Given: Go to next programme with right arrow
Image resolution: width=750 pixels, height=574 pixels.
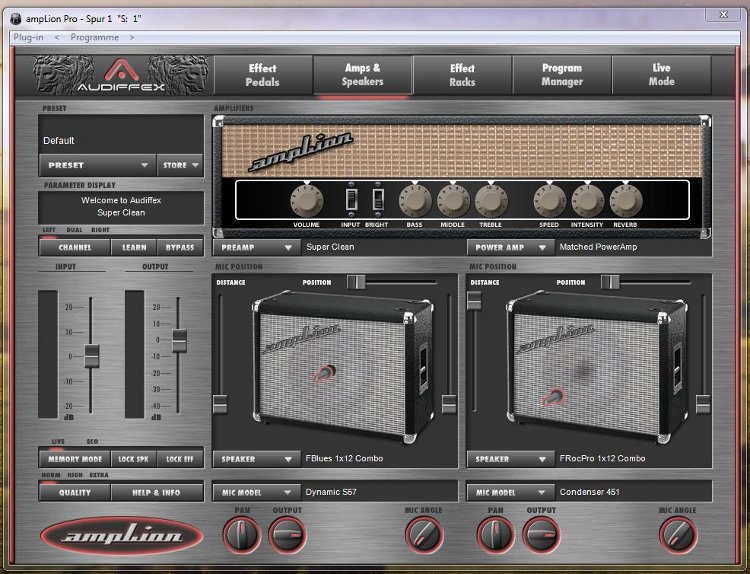Looking at the screenshot, I should tap(132, 37).
